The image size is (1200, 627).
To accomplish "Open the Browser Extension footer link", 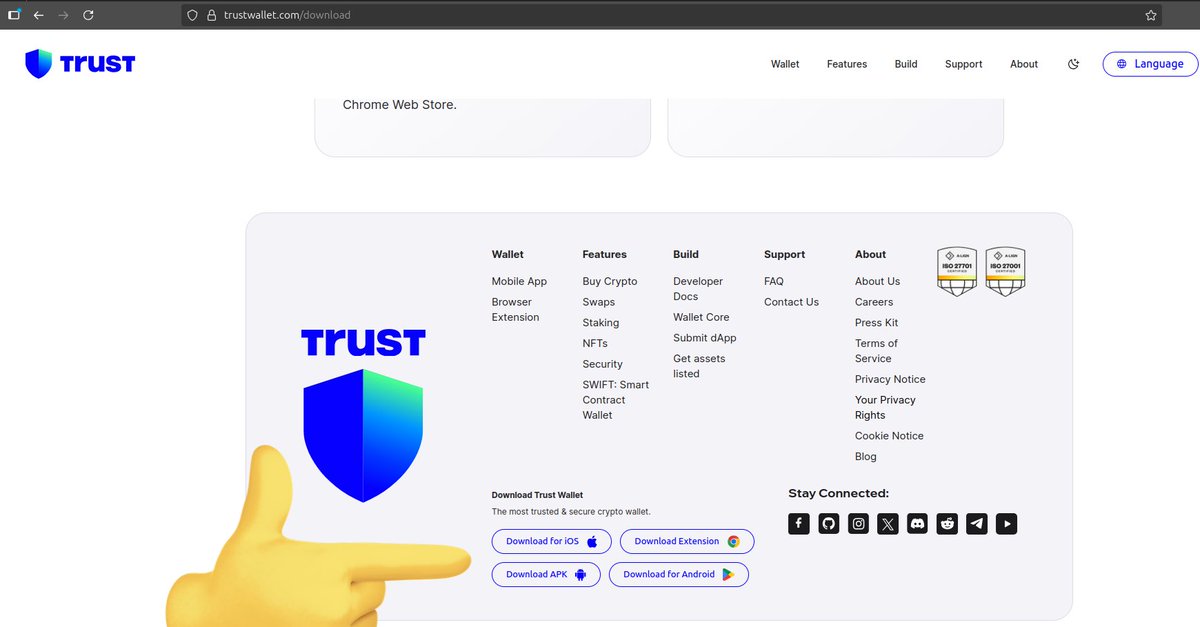I will point(515,309).
